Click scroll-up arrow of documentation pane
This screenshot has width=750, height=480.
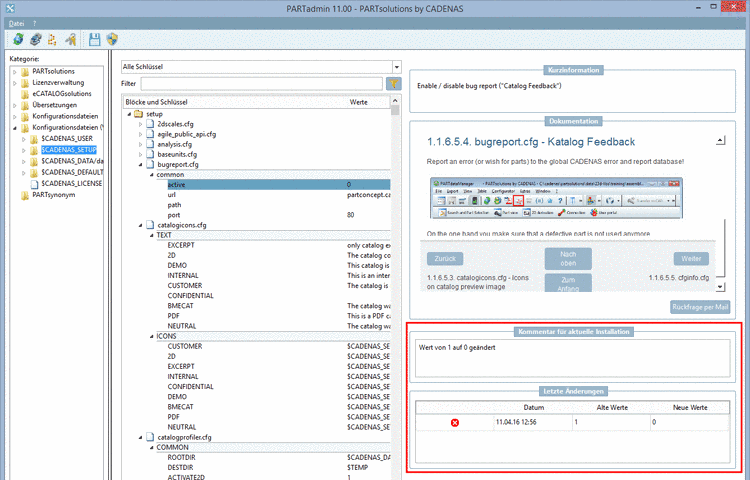pos(721,141)
